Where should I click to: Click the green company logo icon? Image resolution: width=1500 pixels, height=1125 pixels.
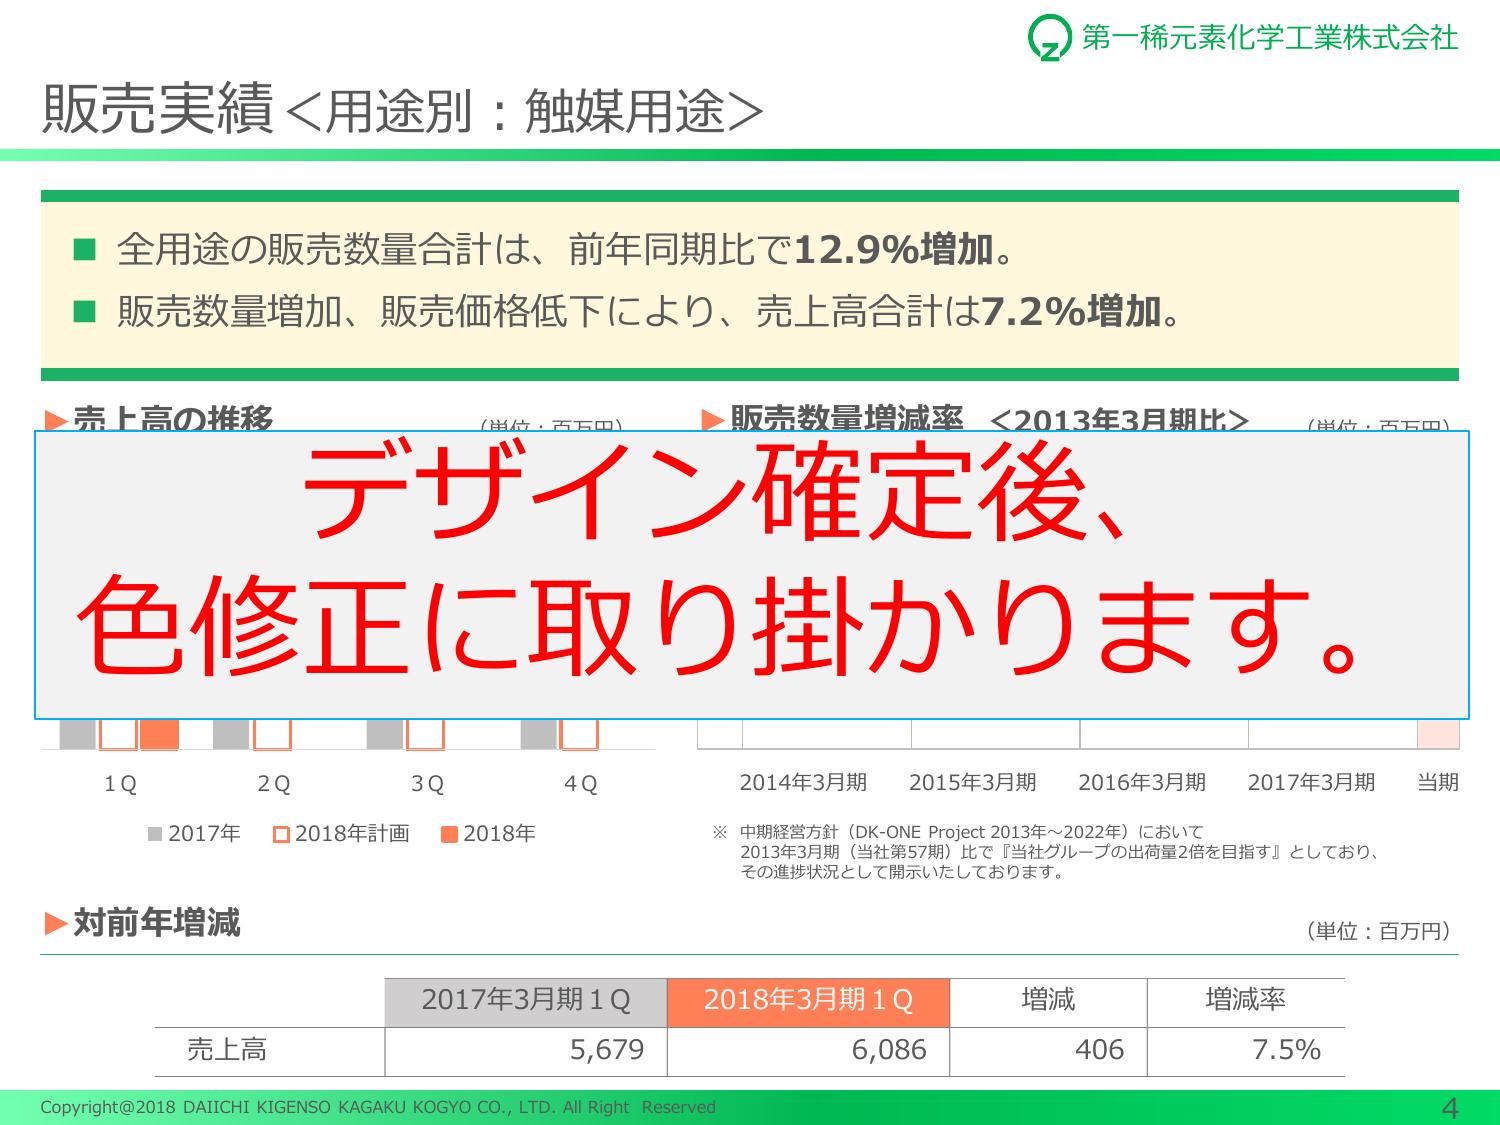click(x=1049, y=38)
